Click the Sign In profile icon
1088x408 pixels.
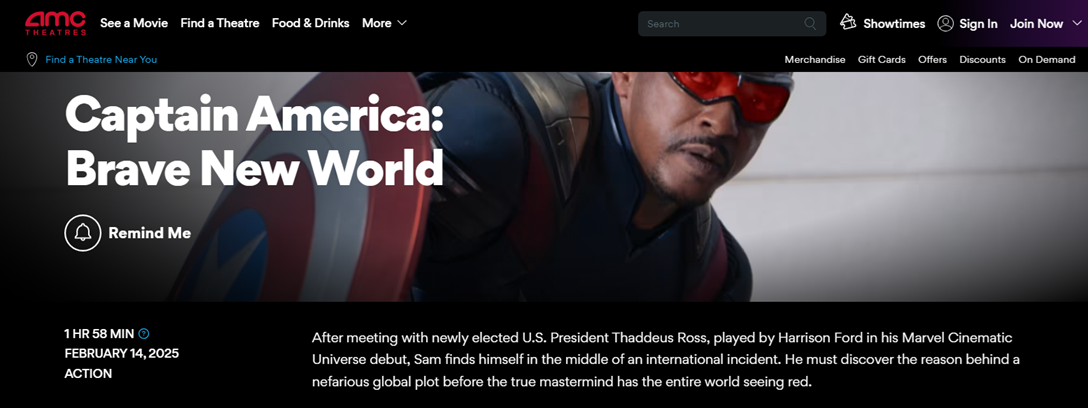(945, 24)
